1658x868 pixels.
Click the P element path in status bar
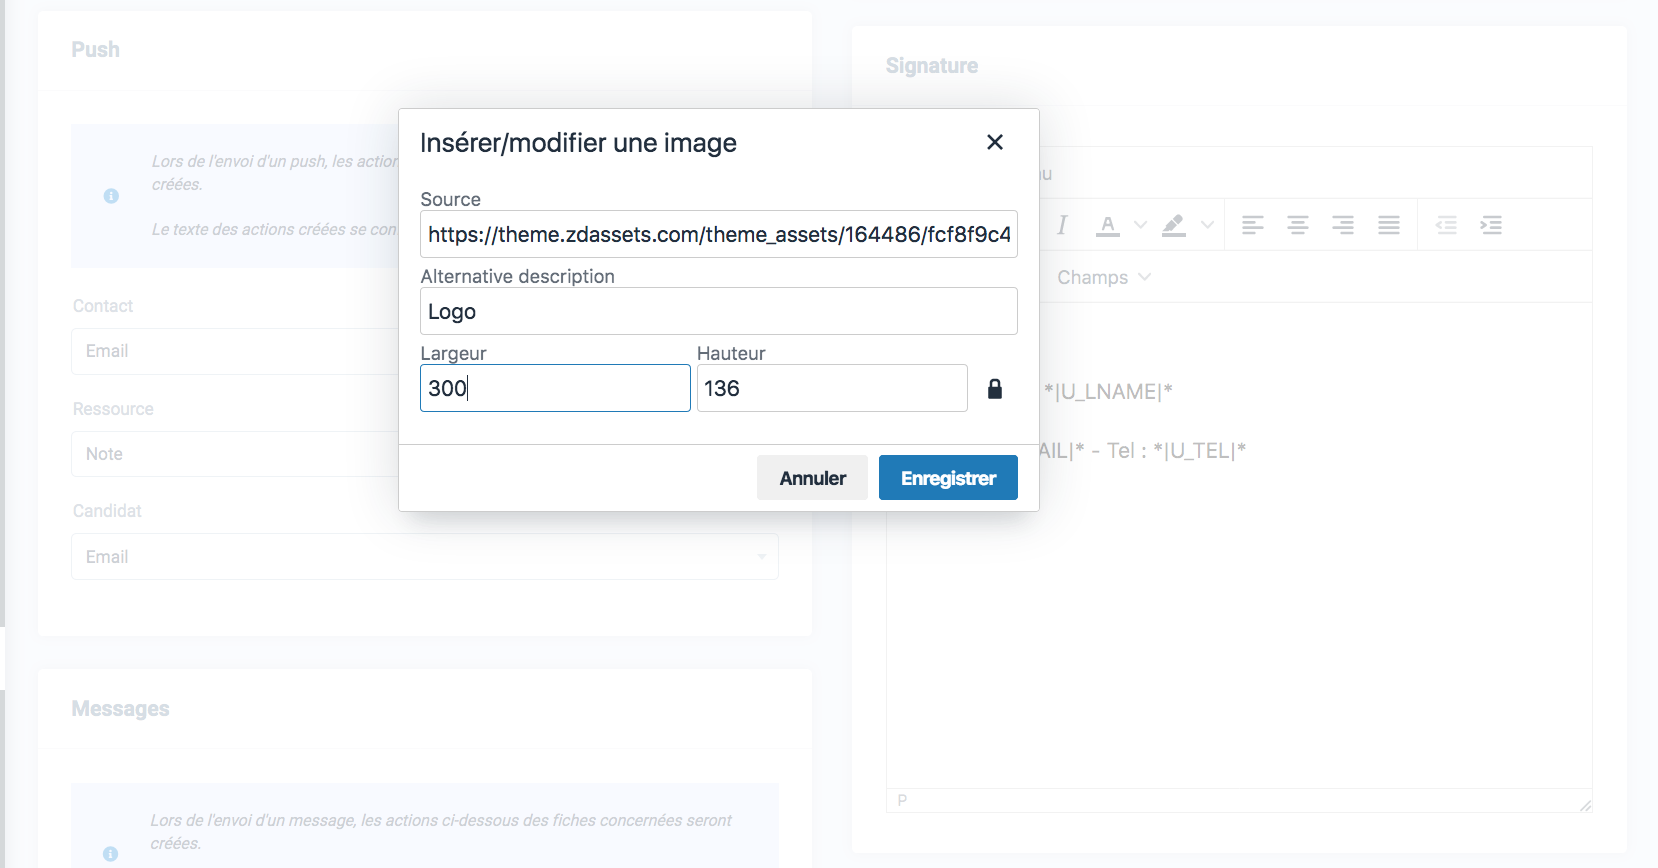coord(902,800)
